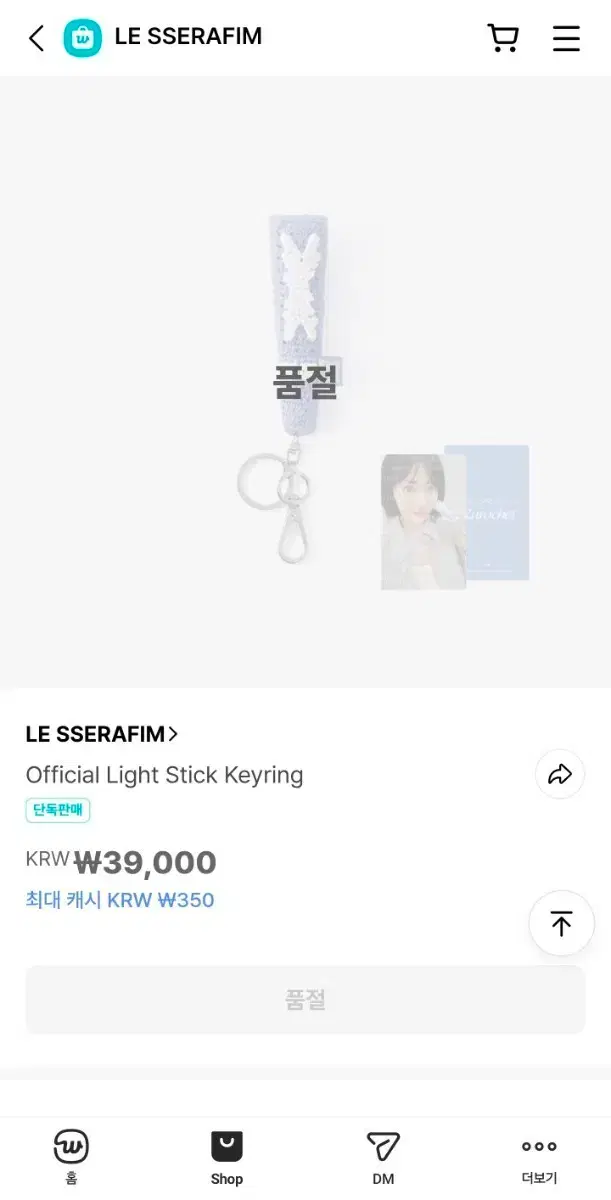Tap the LE SSERAFIM header title
Screen dimensions: 611x1200
pyautogui.click(x=188, y=37)
